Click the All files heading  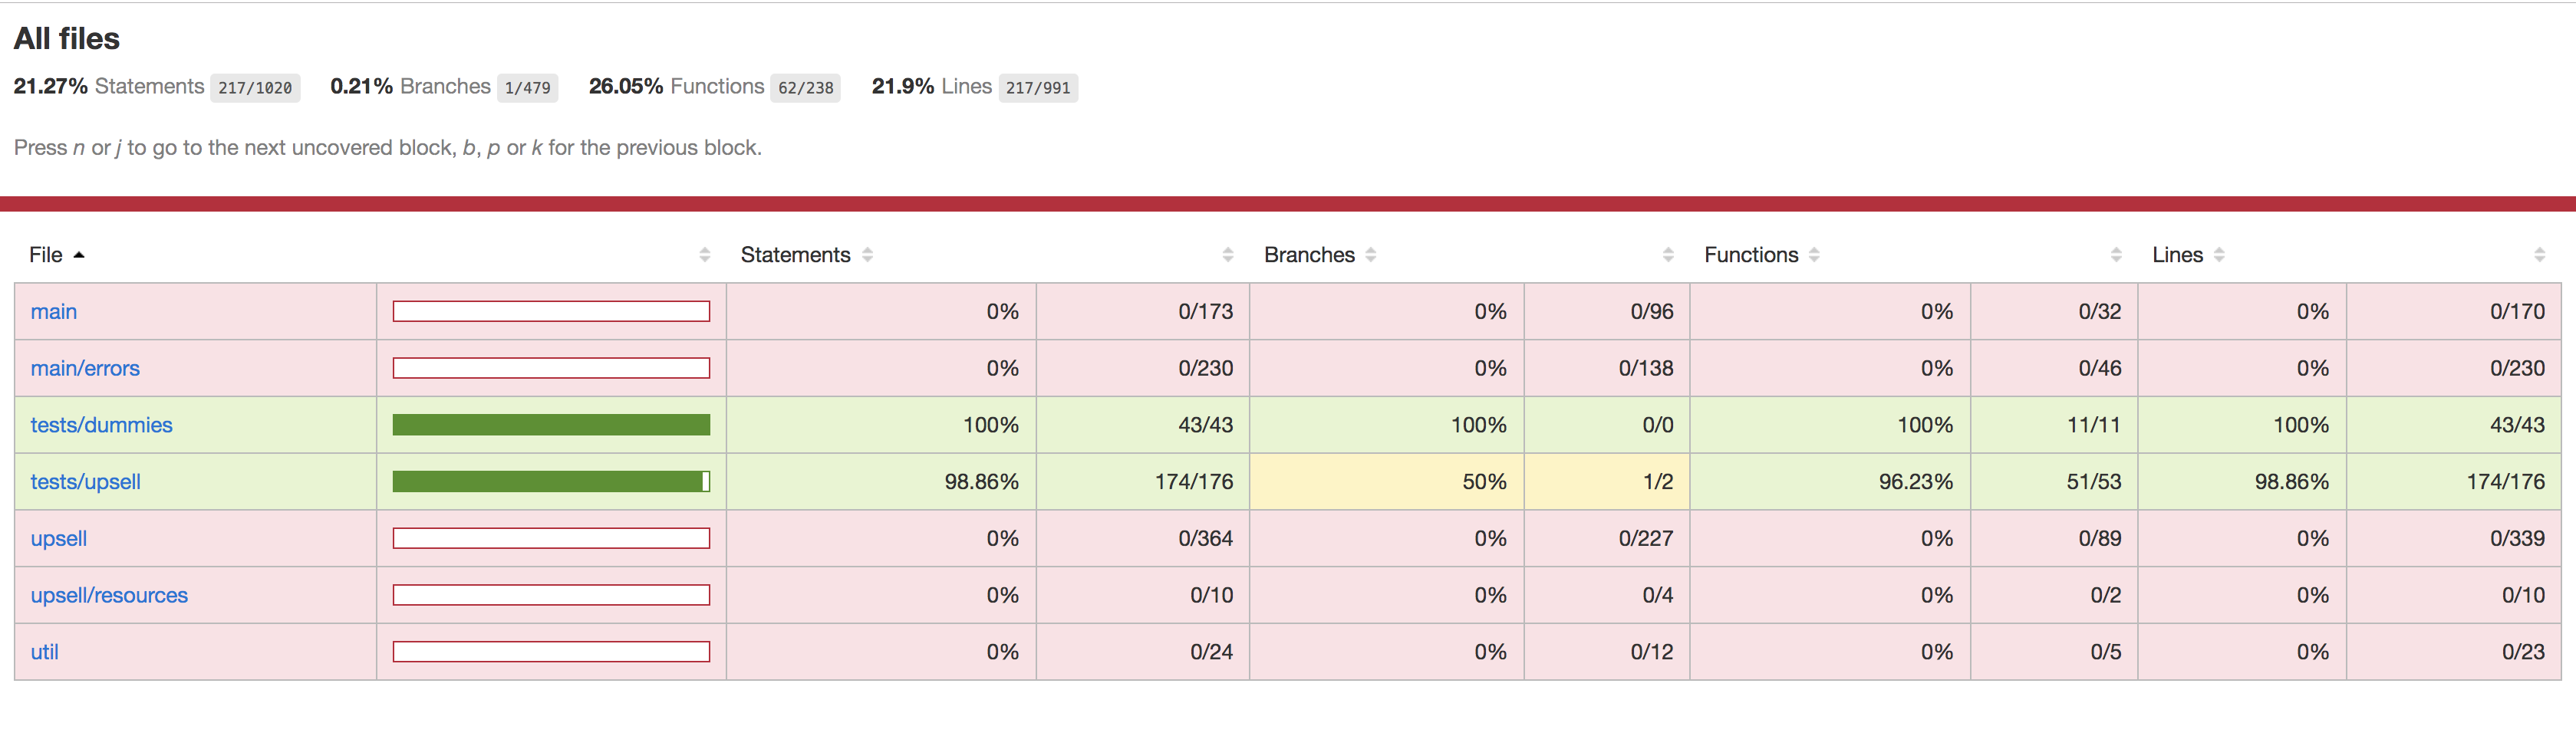pyautogui.click(x=66, y=39)
